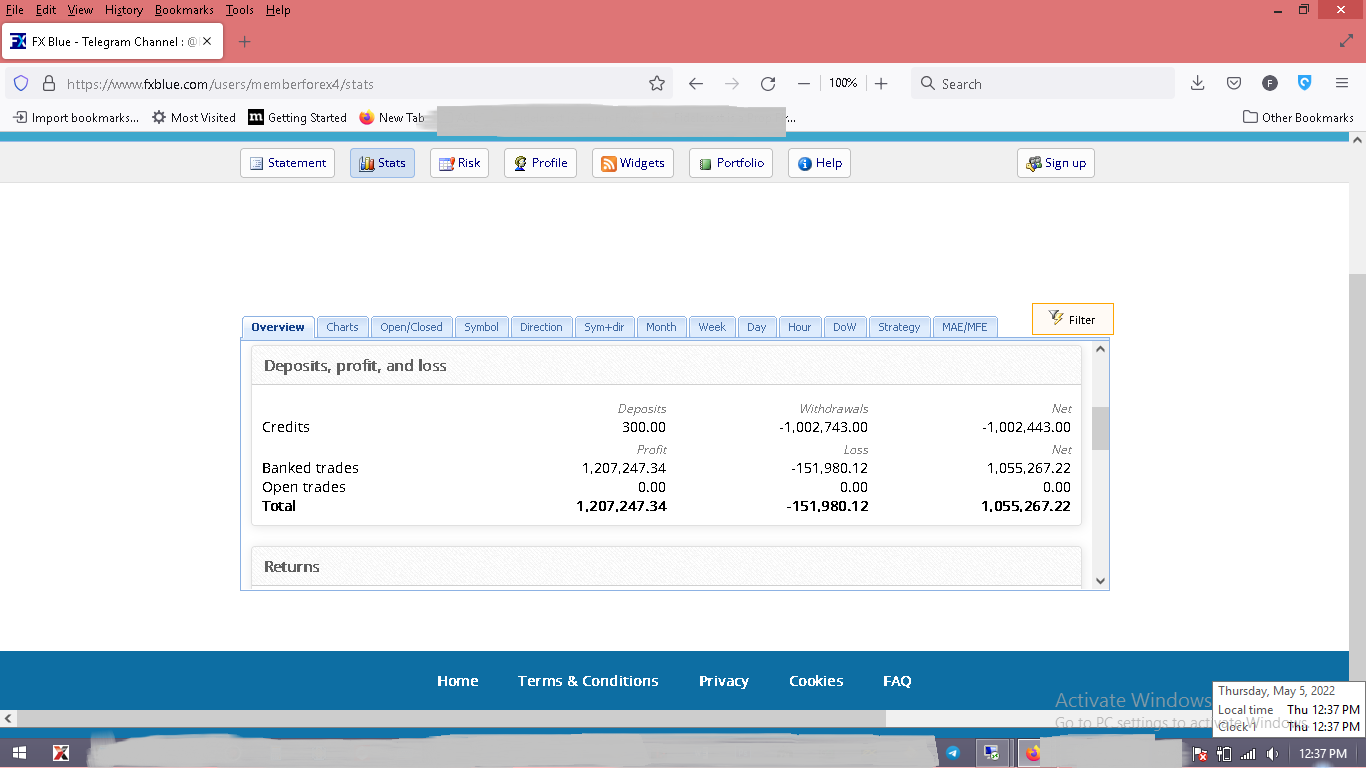
Task: Open the Telegram icon in the taskbar
Action: (x=953, y=753)
